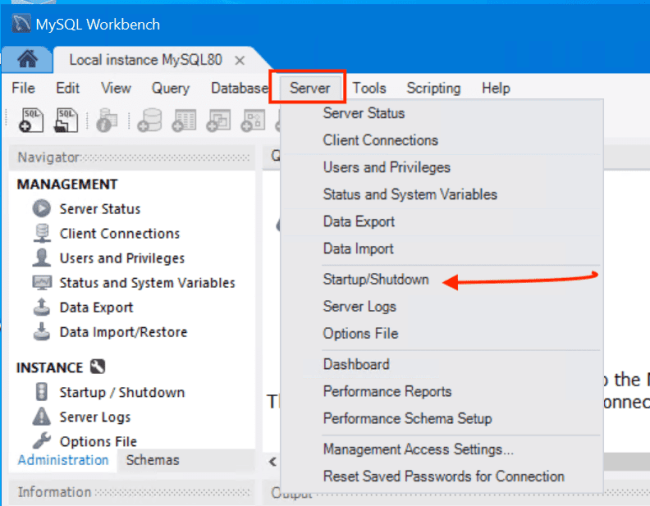Open the Edit menu
This screenshot has width=650, height=506.
coord(68,88)
